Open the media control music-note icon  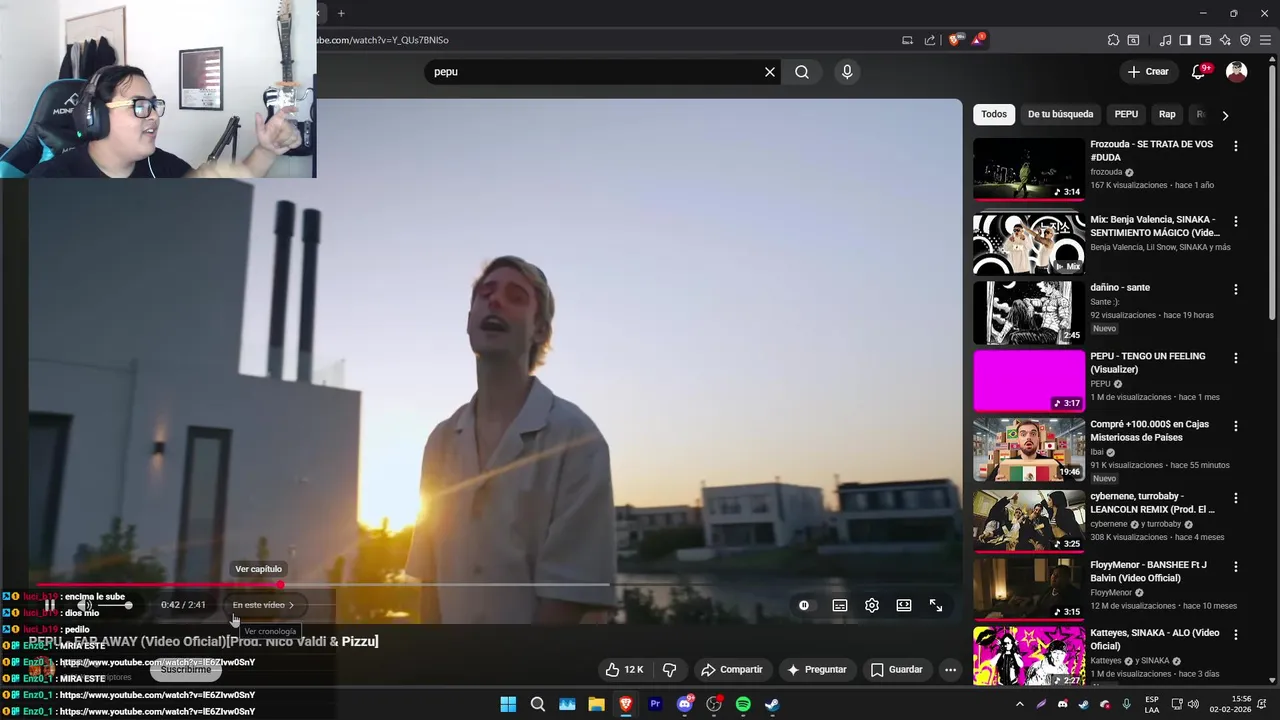1165,40
